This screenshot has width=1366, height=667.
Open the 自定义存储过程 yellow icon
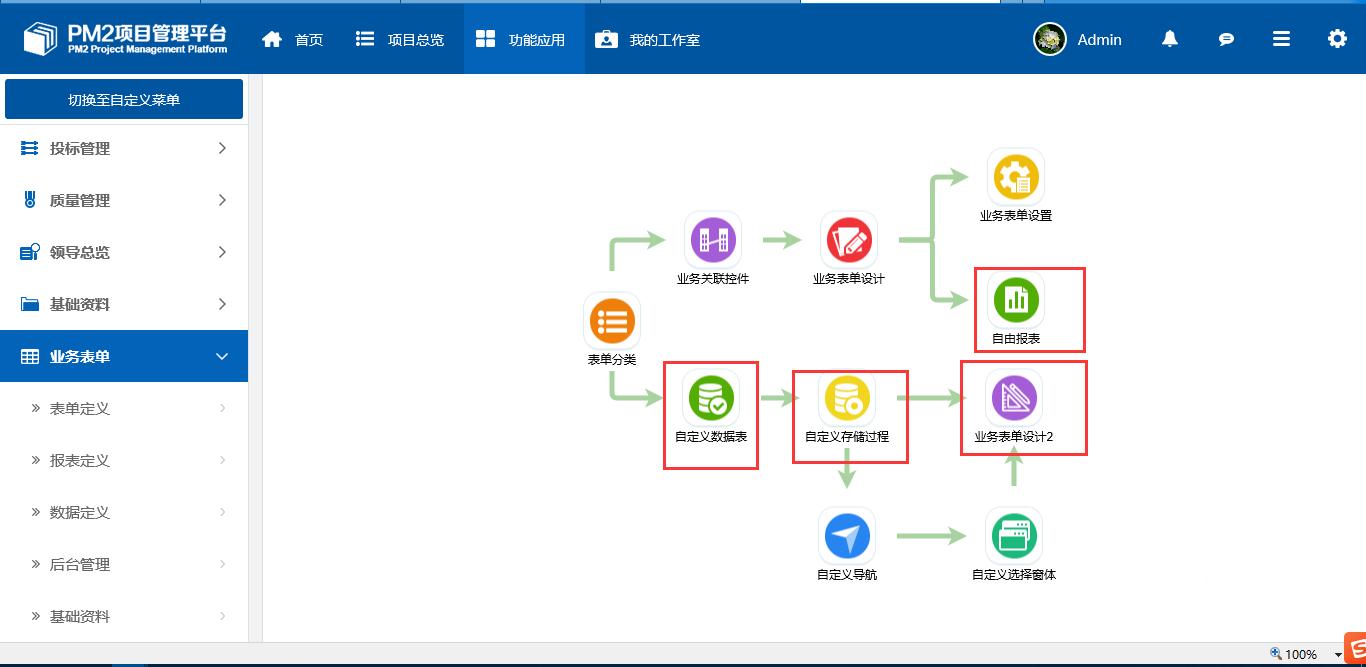(847, 399)
